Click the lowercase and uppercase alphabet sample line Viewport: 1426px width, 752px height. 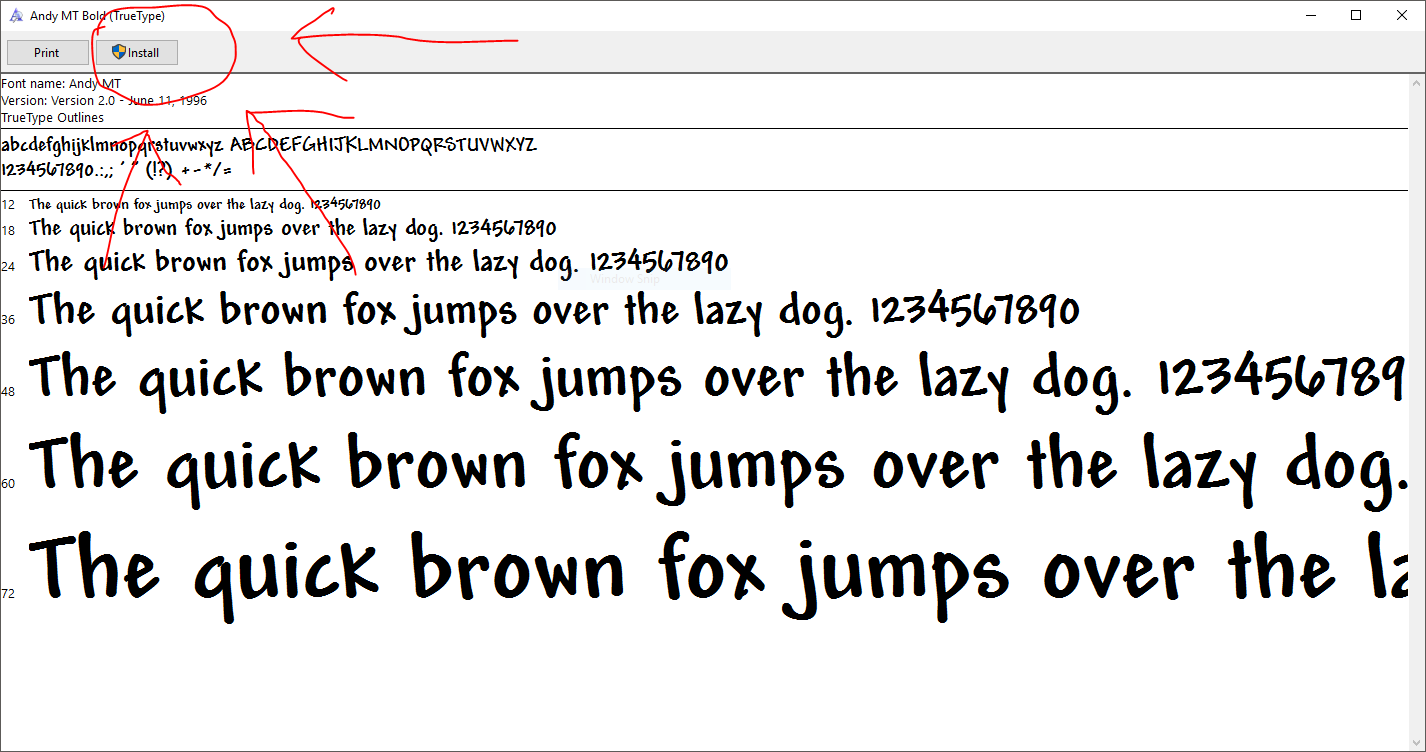269,146
